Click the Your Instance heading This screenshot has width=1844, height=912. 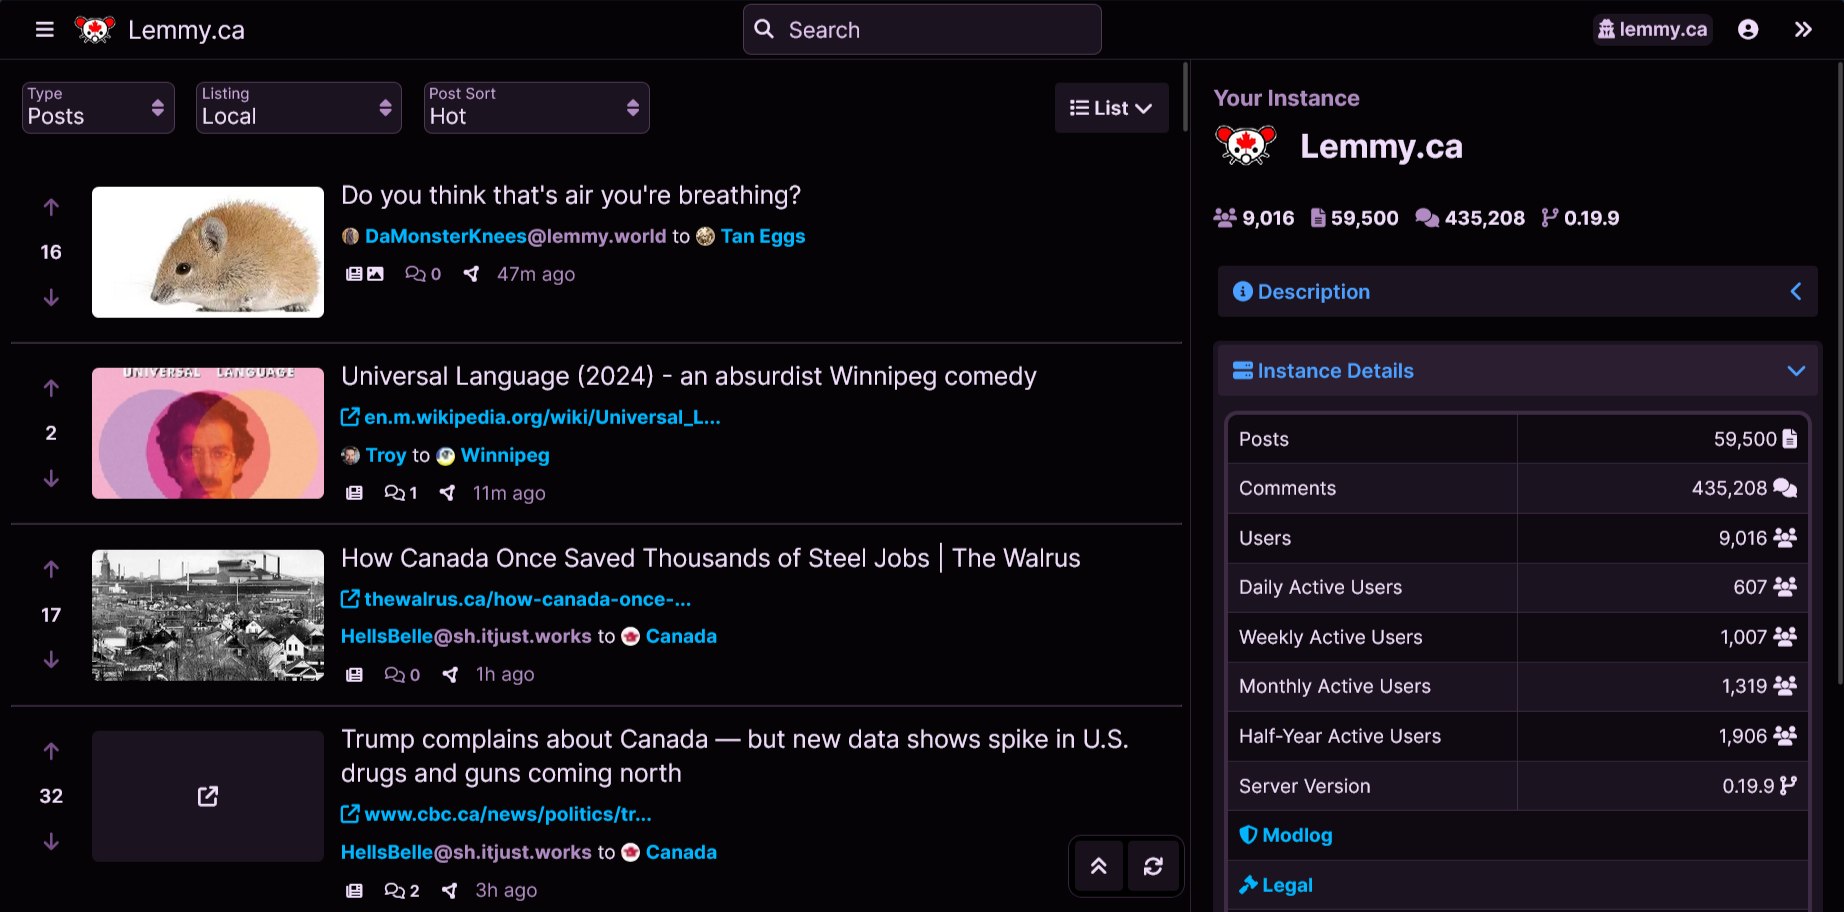[1286, 98]
